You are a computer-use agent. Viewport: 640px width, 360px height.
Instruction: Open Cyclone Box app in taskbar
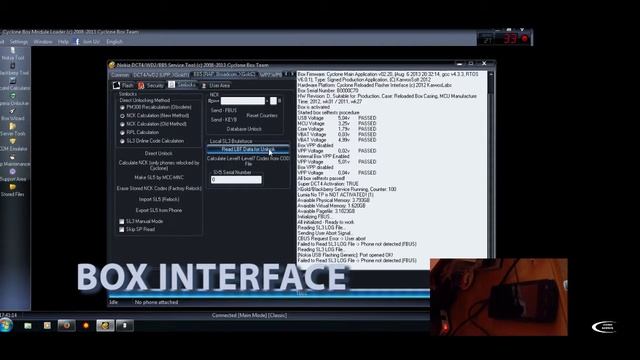[x=105, y=325]
